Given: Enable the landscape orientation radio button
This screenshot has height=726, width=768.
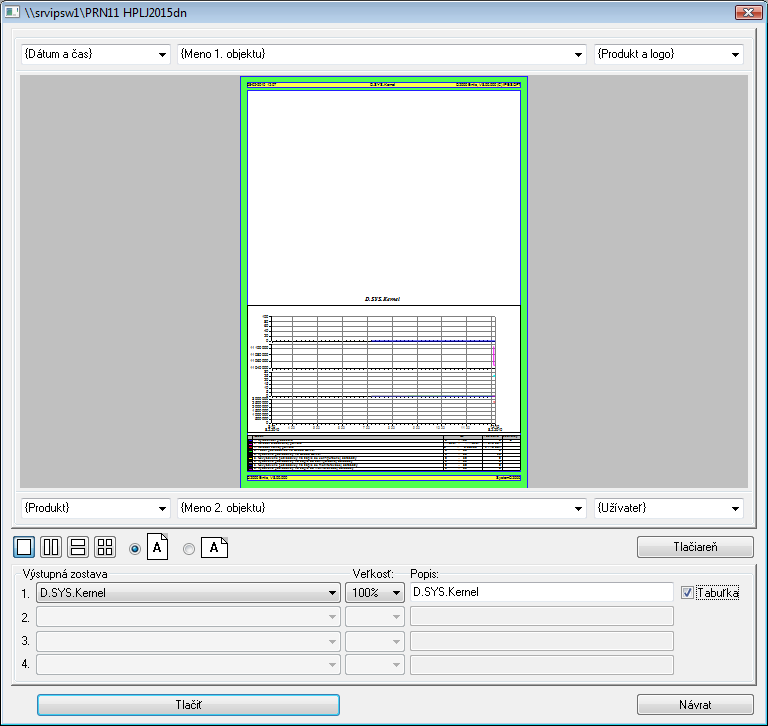Looking at the screenshot, I should [189, 548].
